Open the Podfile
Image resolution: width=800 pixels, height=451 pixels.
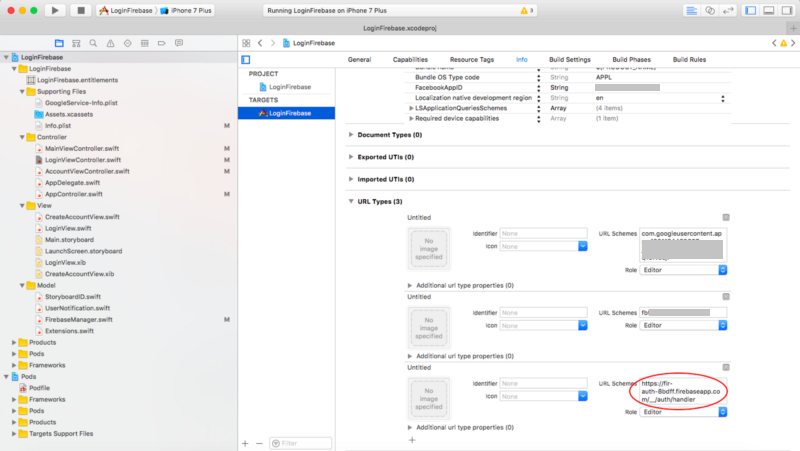(x=39, y=388)
